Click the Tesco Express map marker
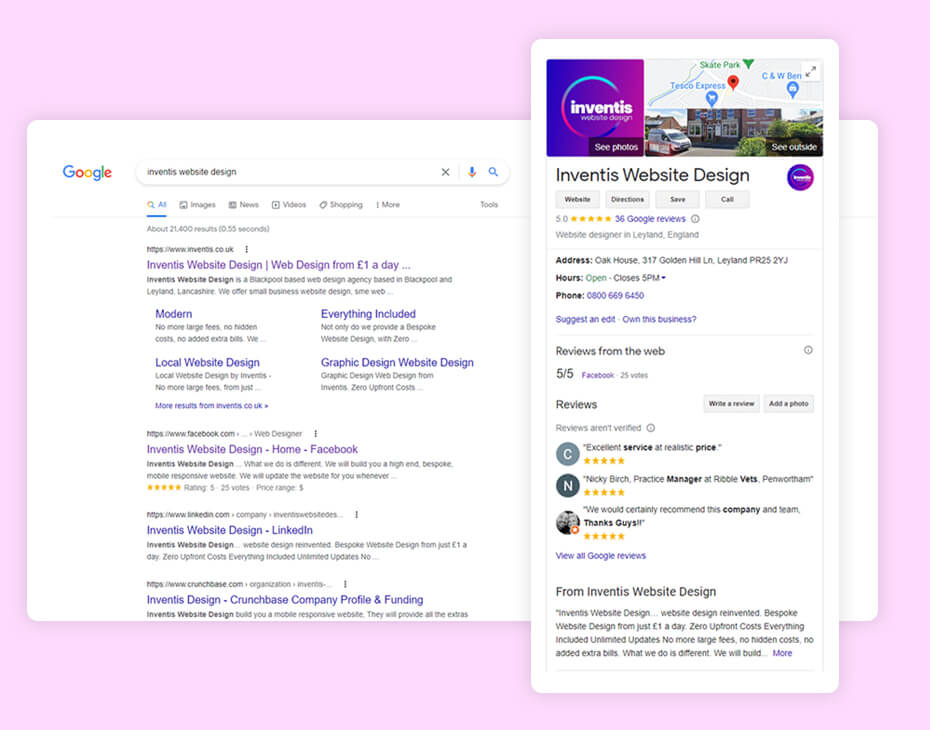The image size is (930, 730). 712,98
